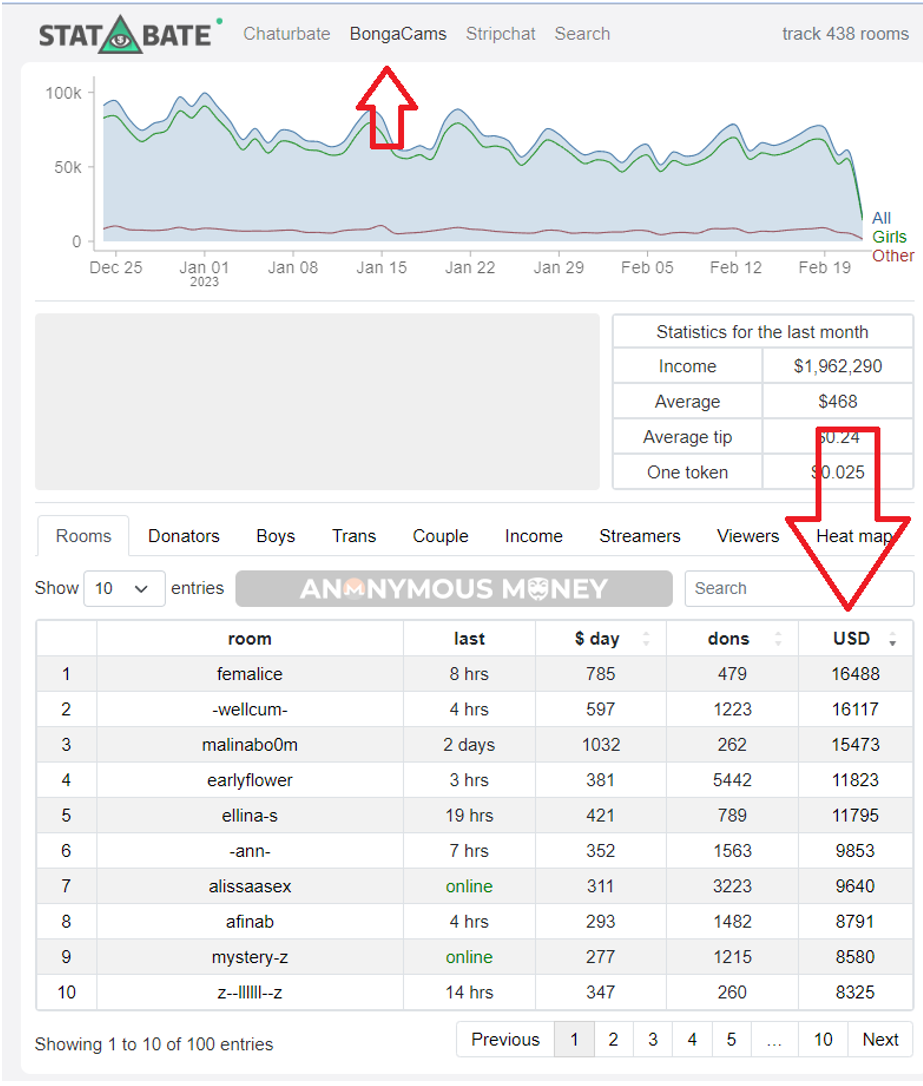The image size is (923, 1086).
Task: Switch to the Couple tab
Action: (x=440, y=536)
